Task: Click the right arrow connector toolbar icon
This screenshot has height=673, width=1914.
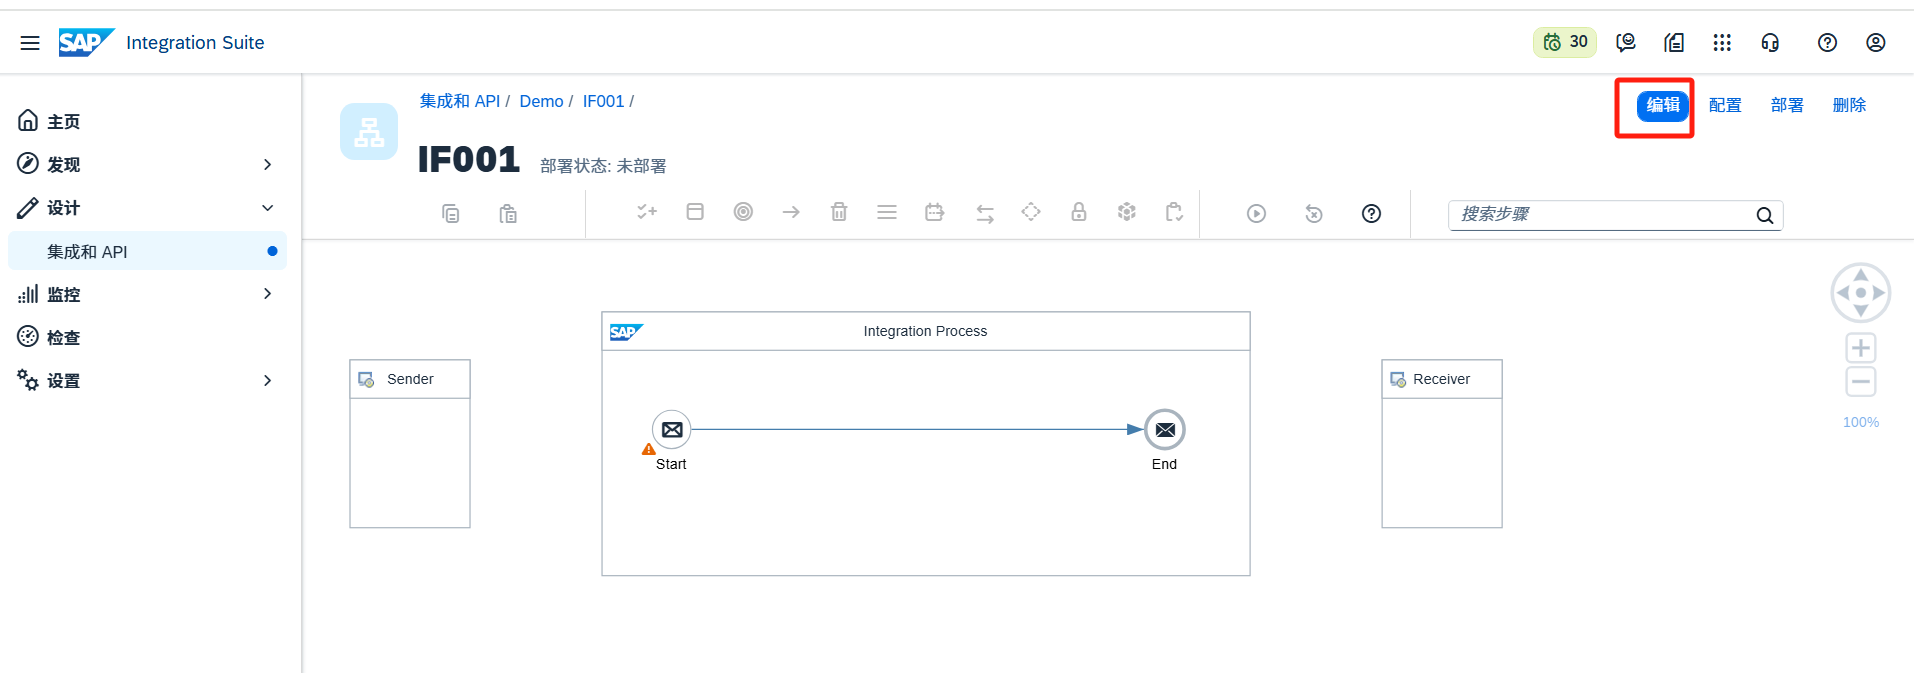Action: click(791, 212)
